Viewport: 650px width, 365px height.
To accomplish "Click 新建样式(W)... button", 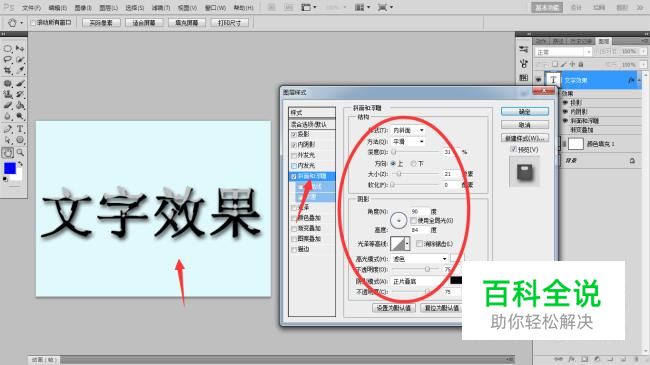I will click(x=524, y=138).
